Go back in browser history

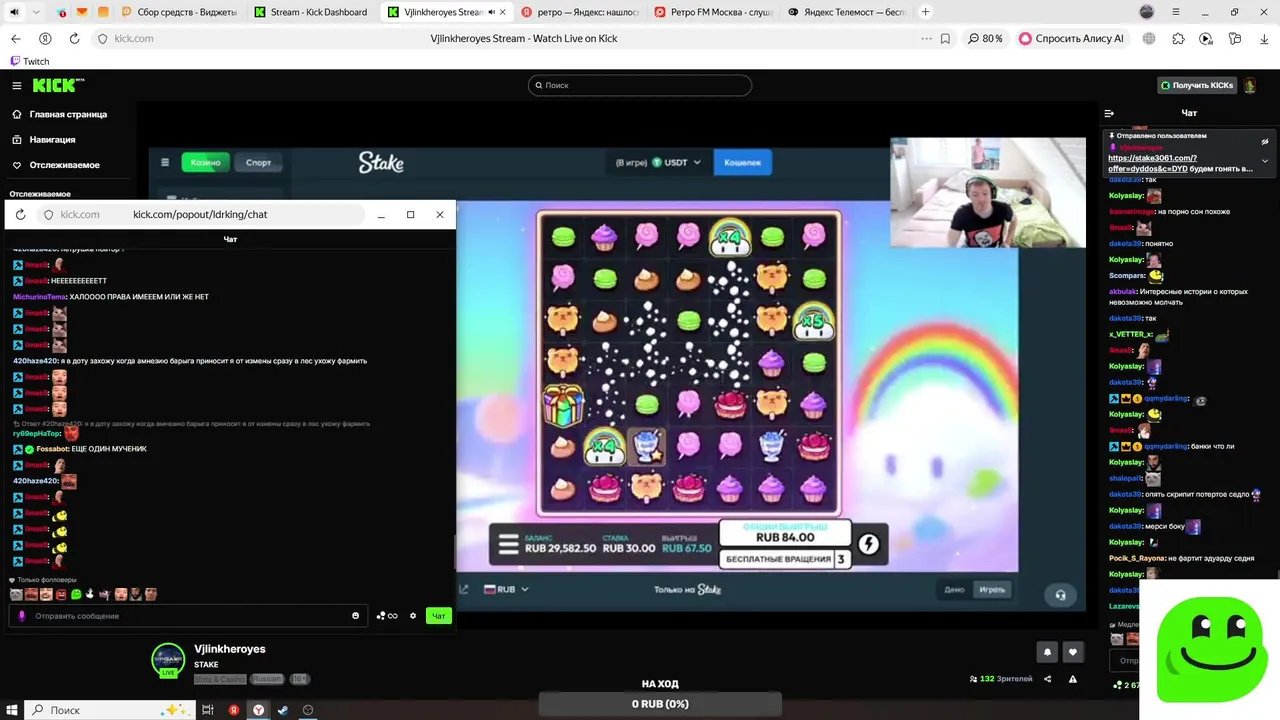(15, 38)
